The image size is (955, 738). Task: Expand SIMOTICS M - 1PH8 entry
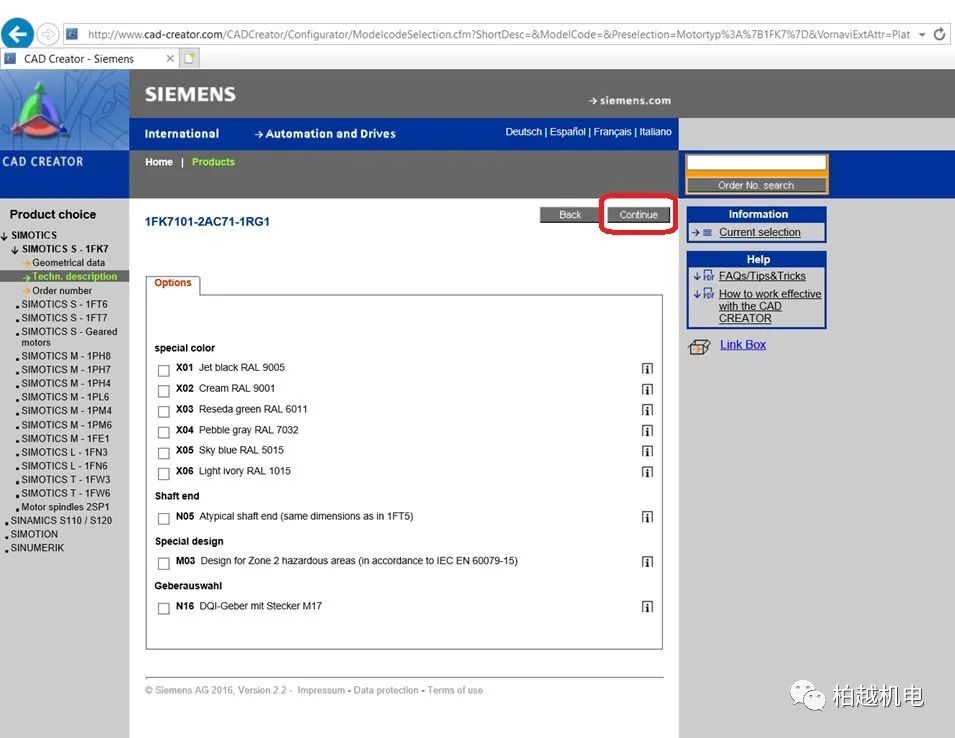click(x=66, y=356)
